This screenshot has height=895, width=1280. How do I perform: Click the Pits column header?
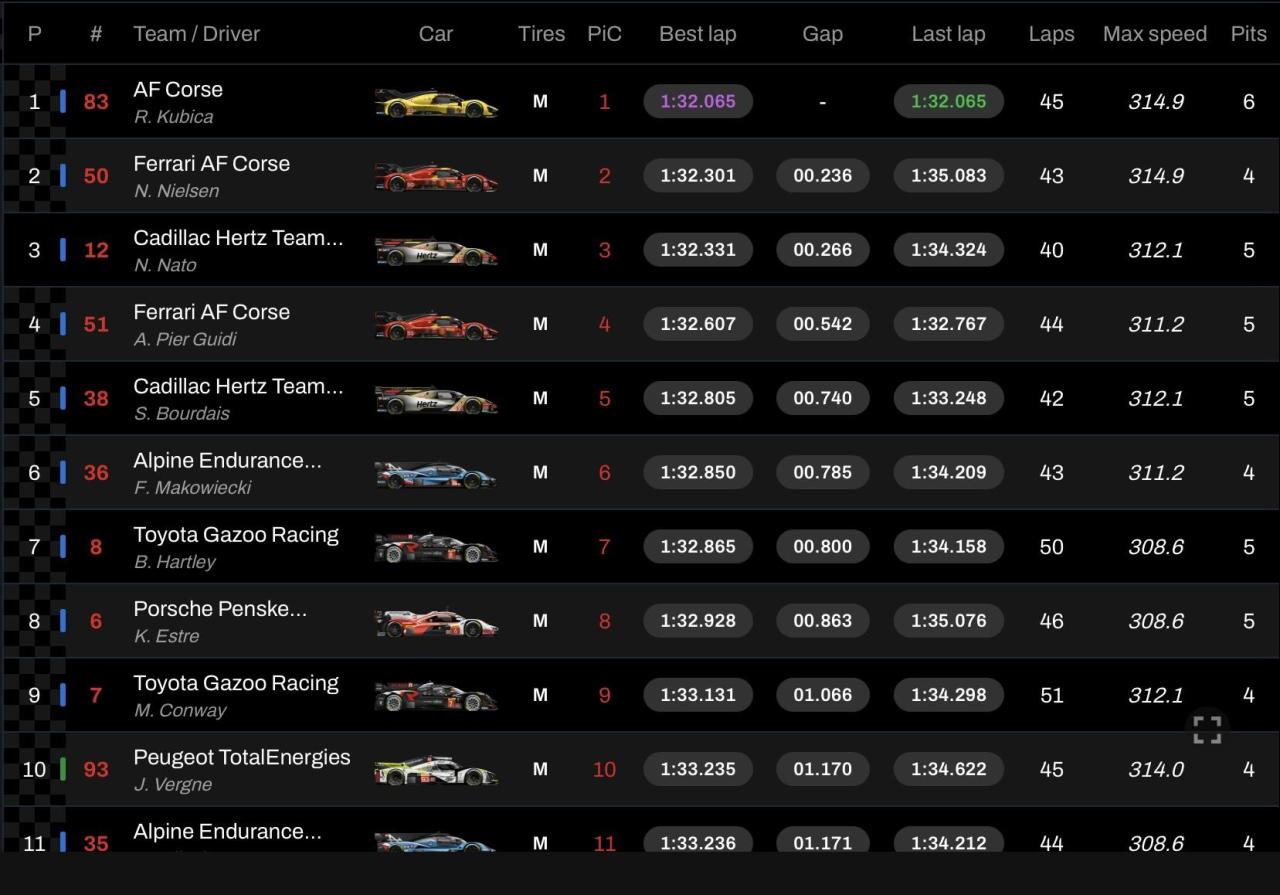(1249, 34)
